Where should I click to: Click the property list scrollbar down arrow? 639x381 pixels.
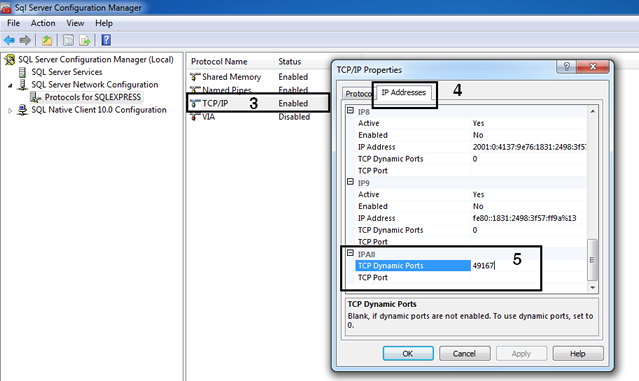click(x=593, y=288)
